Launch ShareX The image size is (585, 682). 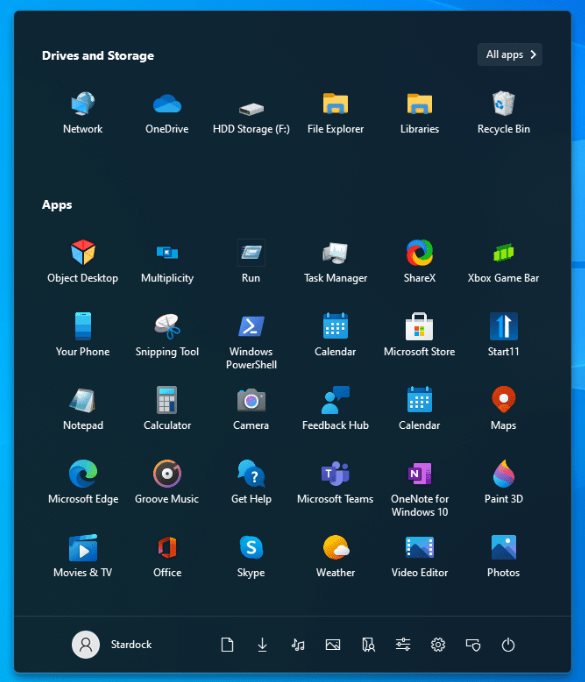point(419,261)
